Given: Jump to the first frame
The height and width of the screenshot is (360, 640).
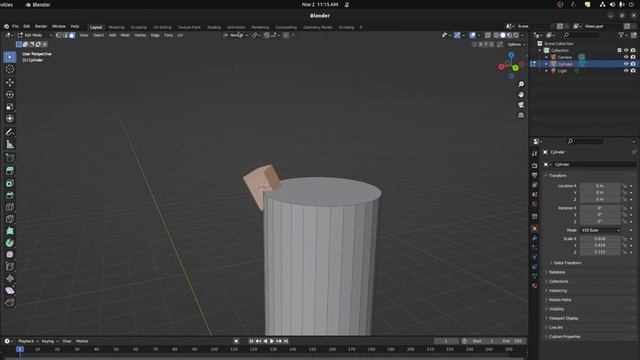Looking at the screenshot, I should (251, 341).
